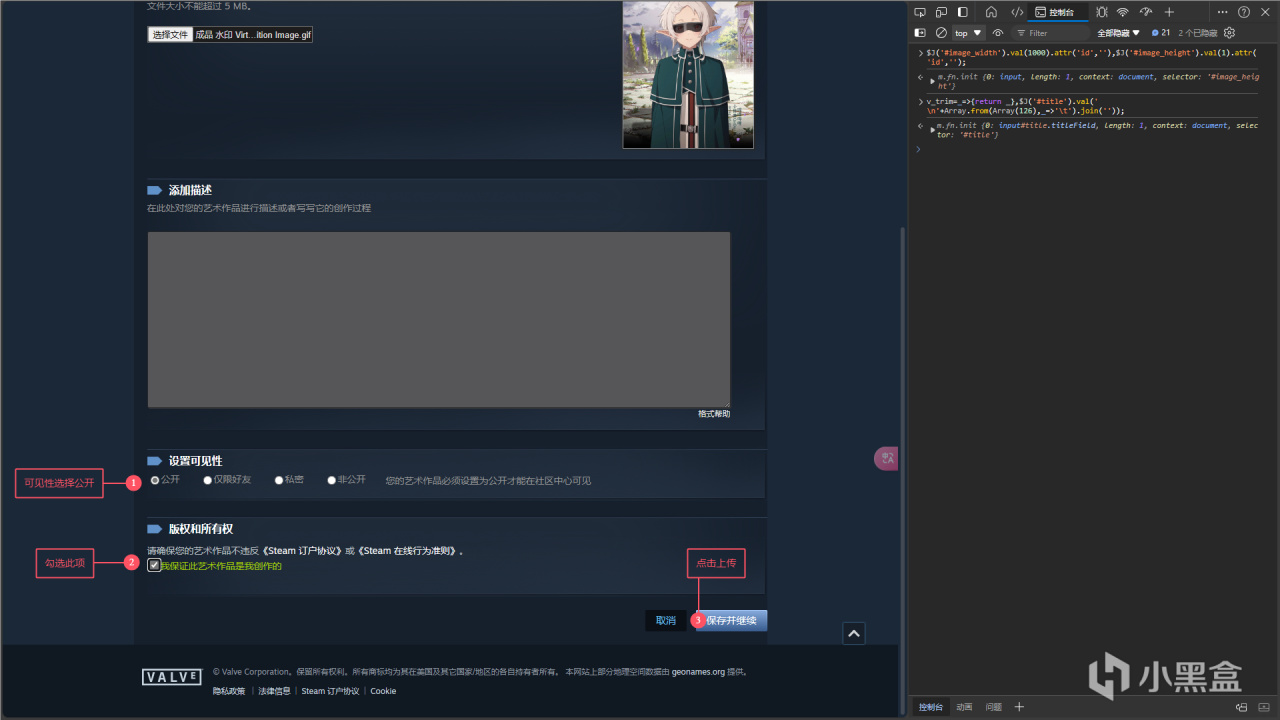Viewport: 1280px width, 720px height.
Task: Focus the console Filter field
Action: click(x=1051, y=33)
